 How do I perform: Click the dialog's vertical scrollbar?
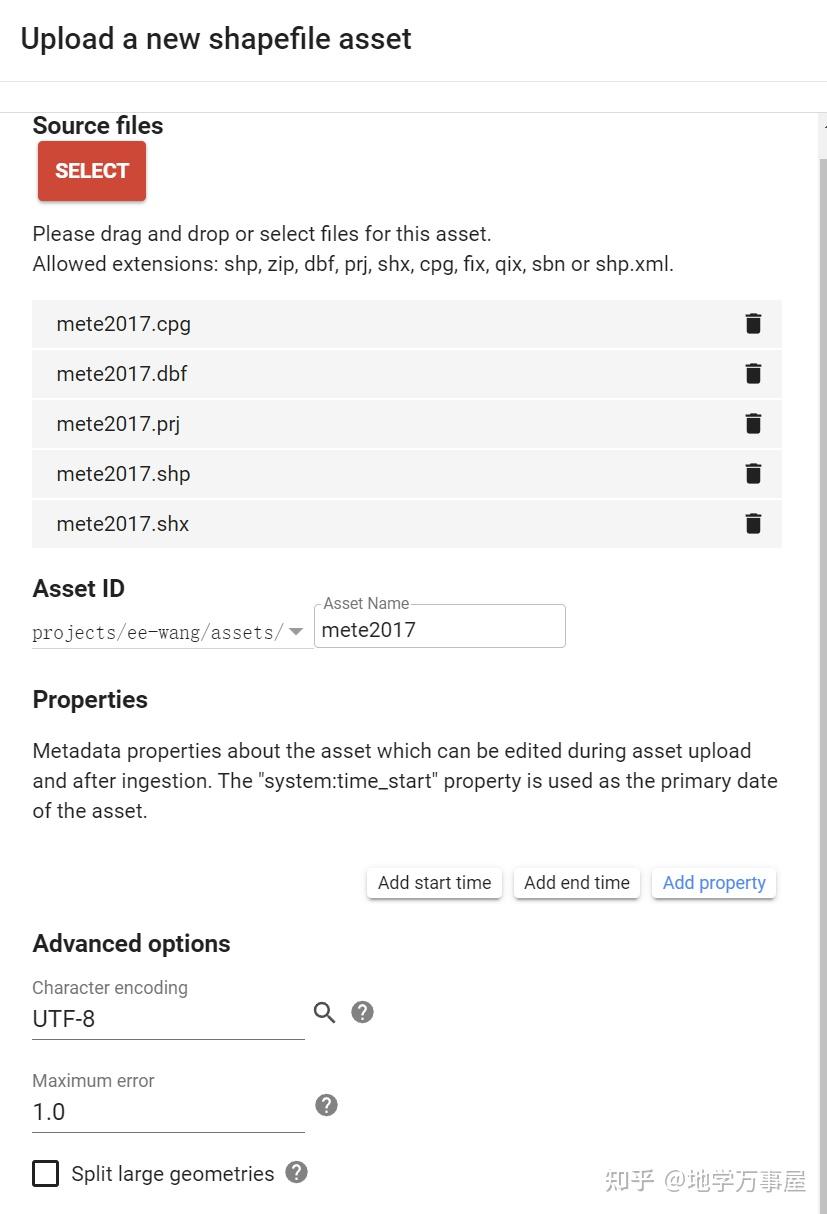point(822,600)
